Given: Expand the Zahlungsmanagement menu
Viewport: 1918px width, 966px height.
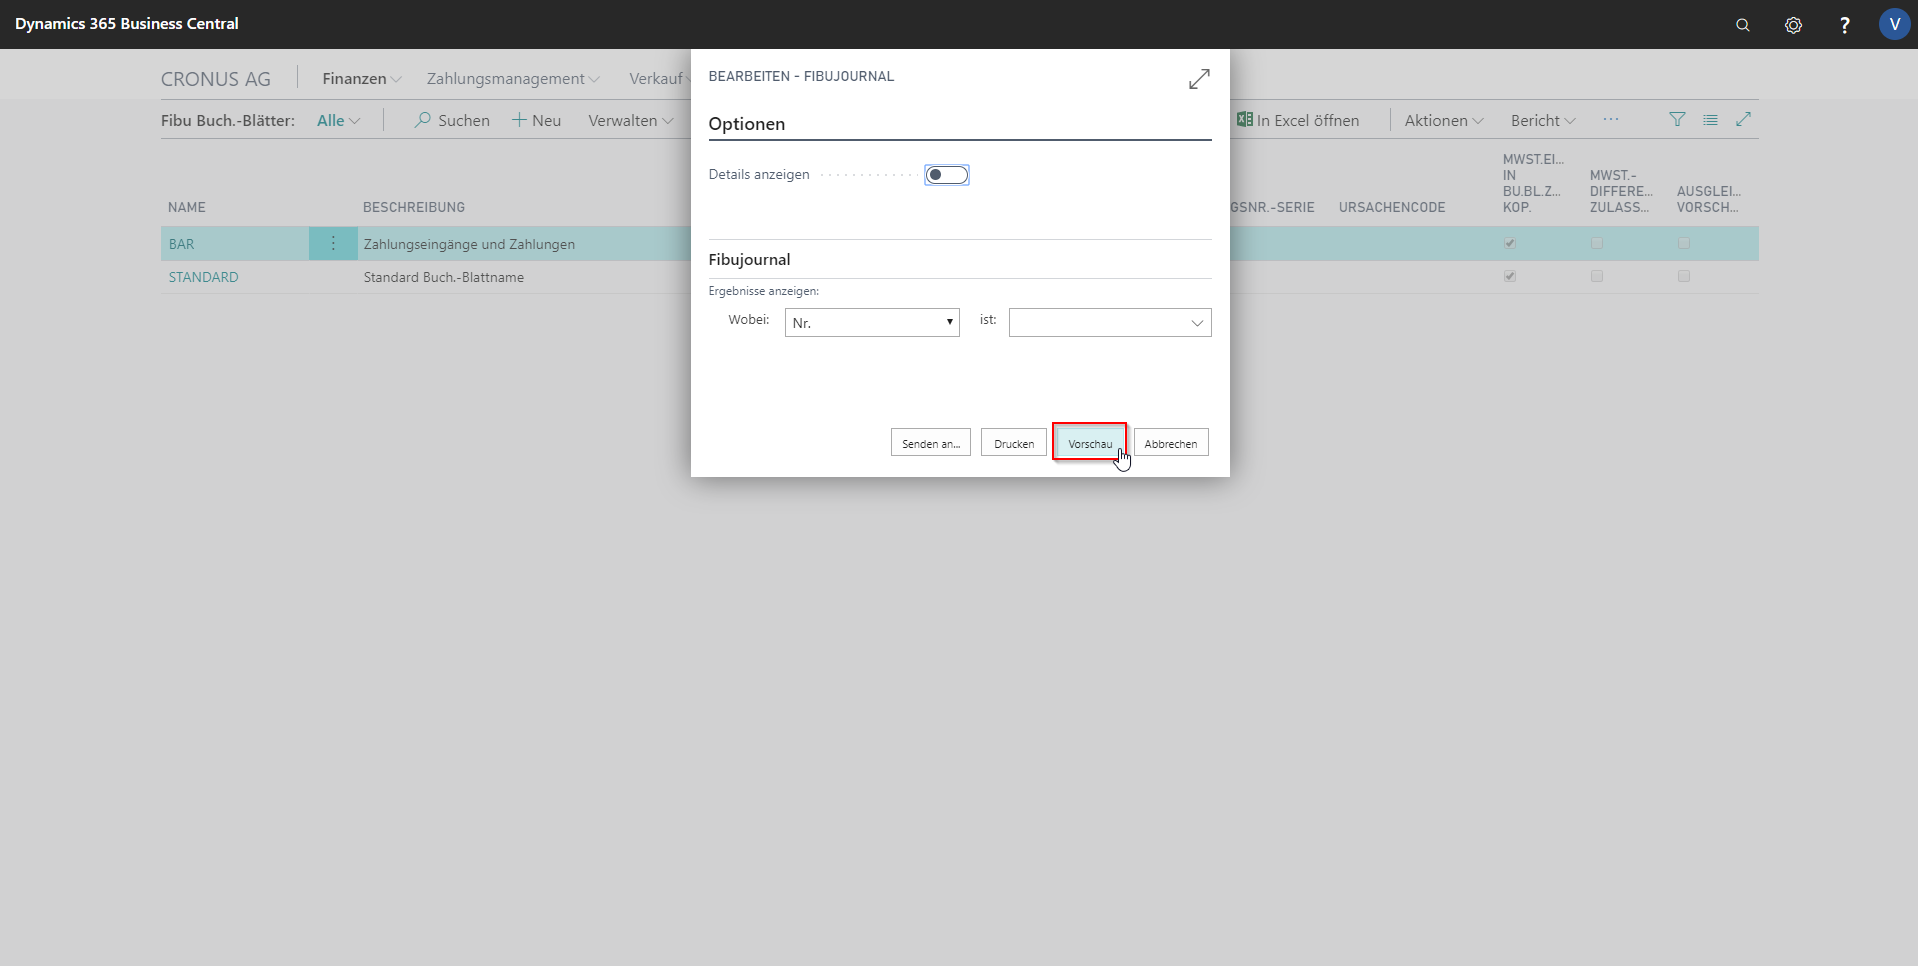Looking at the screenshot, I should tap(513, 79).
